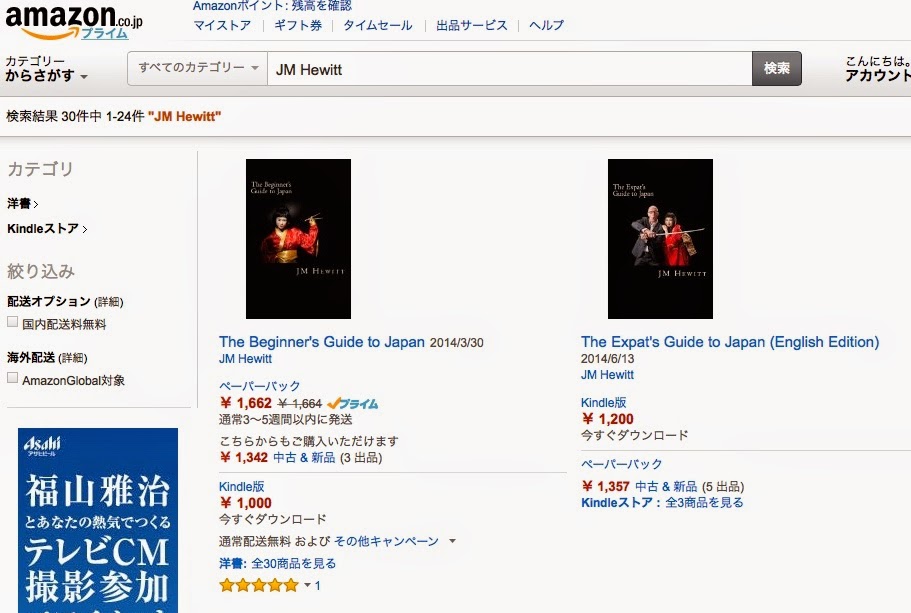This screenshot has width=911, height=613.
Task: Open the five-star rating of Beginner's Guide
Action: 259,585
